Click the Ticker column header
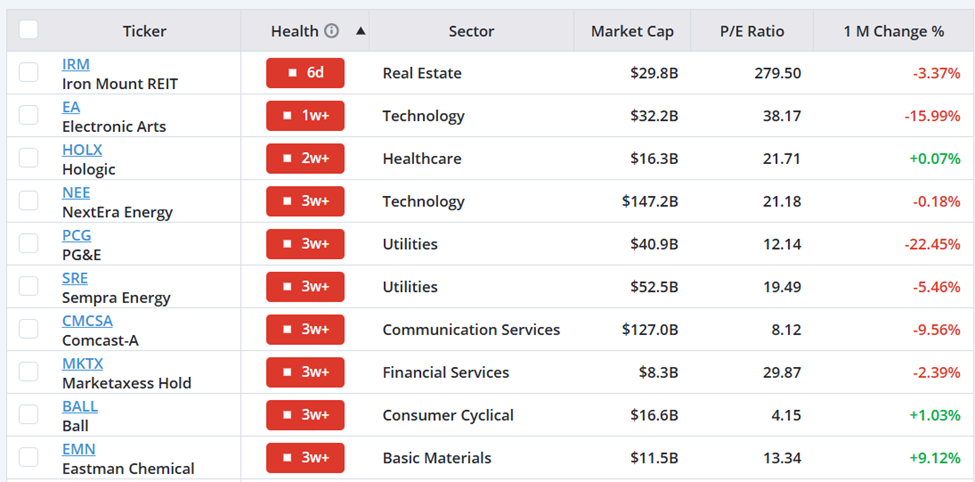 pos(144,31)
